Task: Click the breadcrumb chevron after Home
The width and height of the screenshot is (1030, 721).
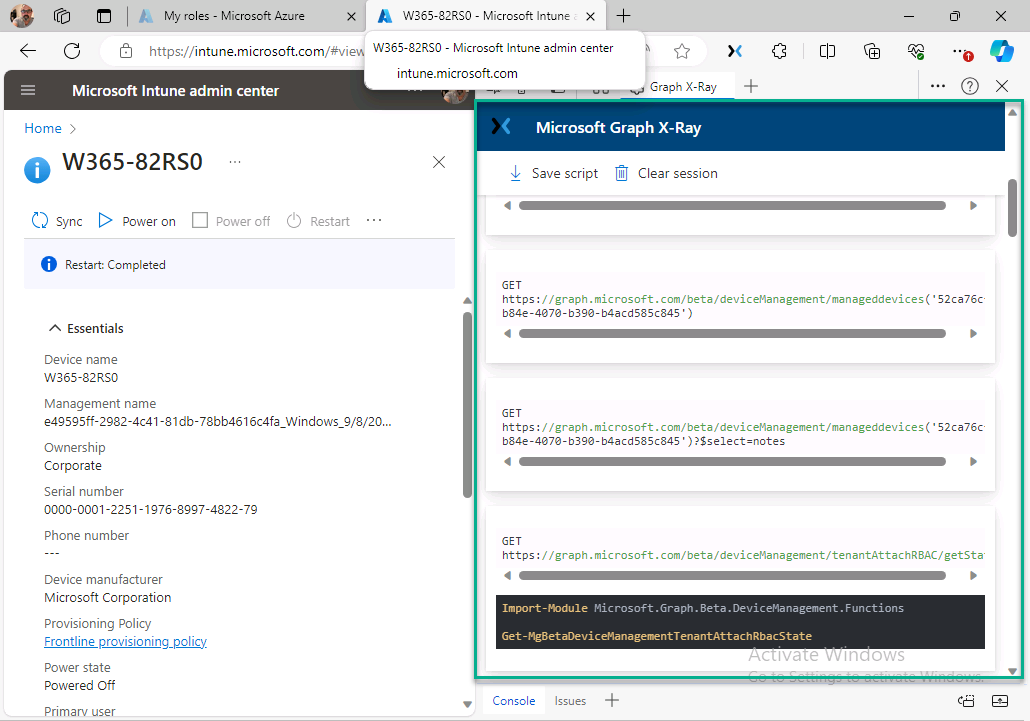Action: pyautogui.click(x=72, y=129)
